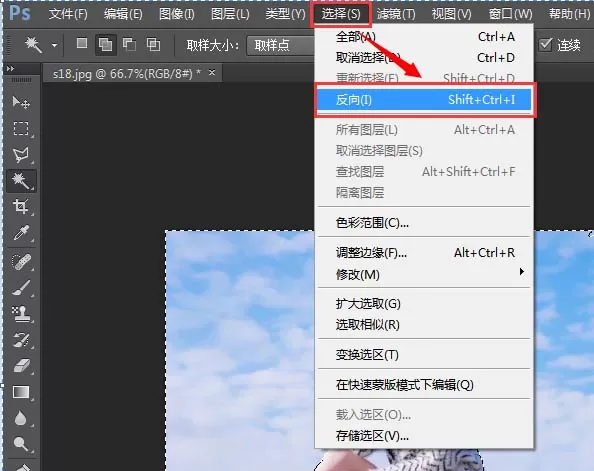
Task: Click the Photoshop Ps logo
Action: coord(20,13)
